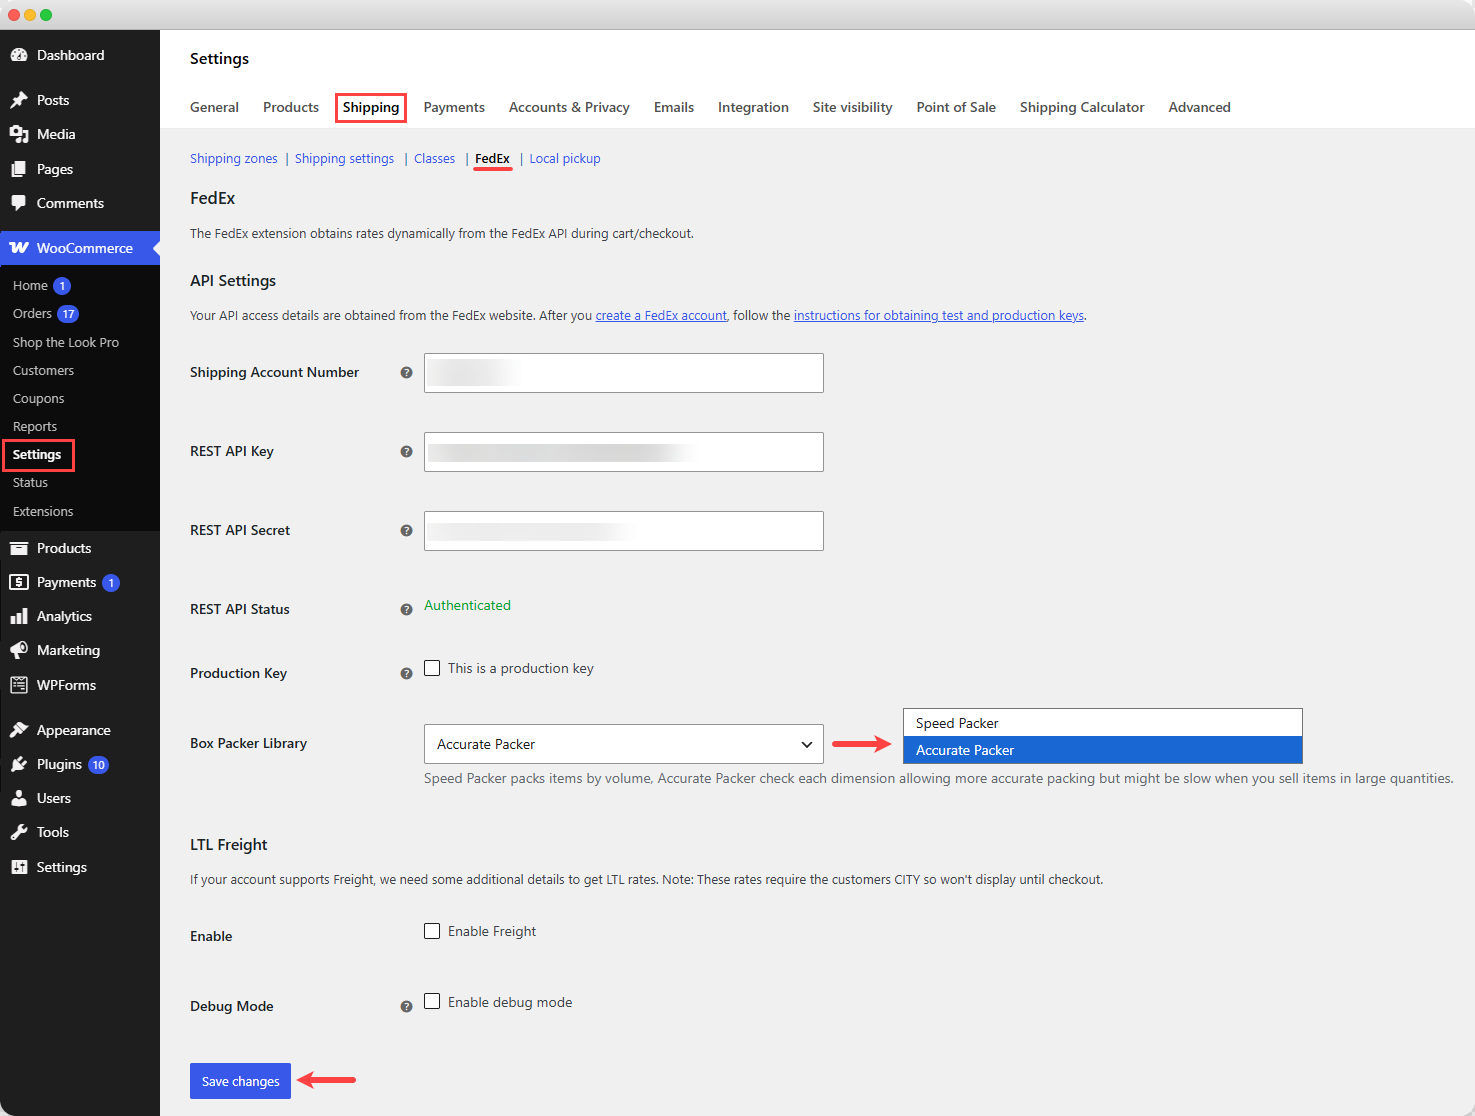Click the Plugins plug icon
The width and height of the screenshot is (1475, 1116).
19,764
